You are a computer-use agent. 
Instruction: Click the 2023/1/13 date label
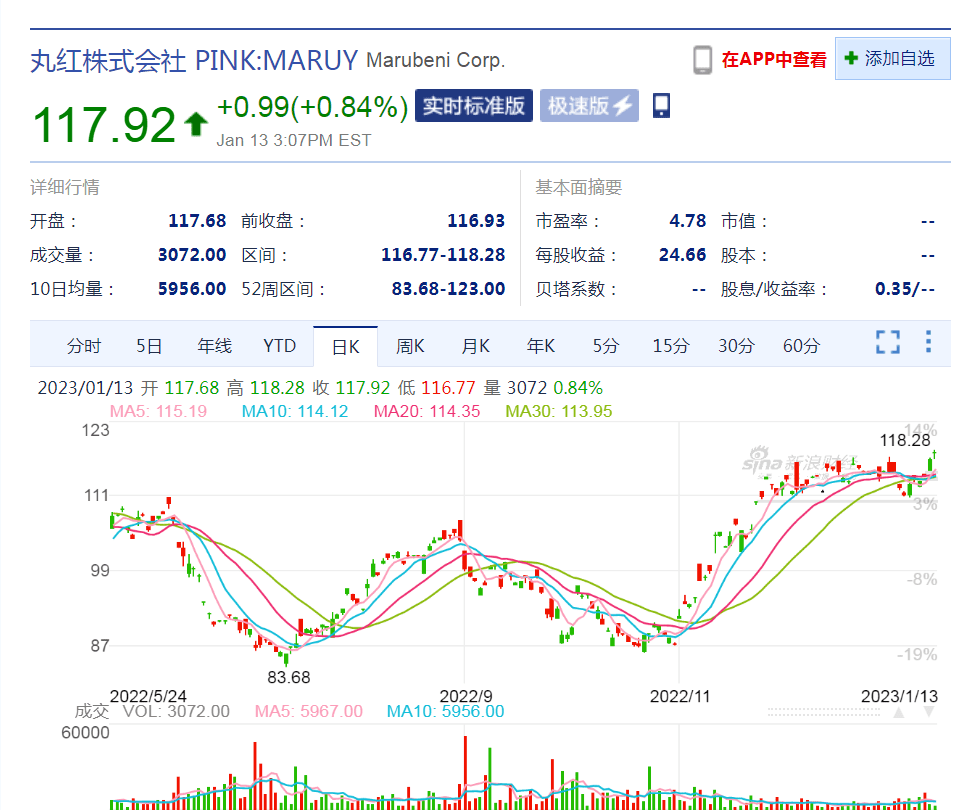[899, 696]
